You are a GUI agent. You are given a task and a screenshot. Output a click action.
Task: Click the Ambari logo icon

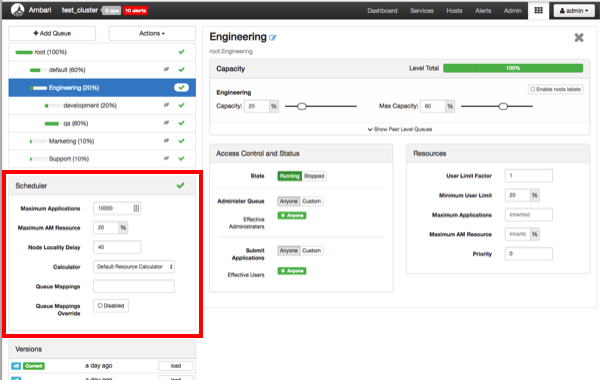tap(17, 10)
